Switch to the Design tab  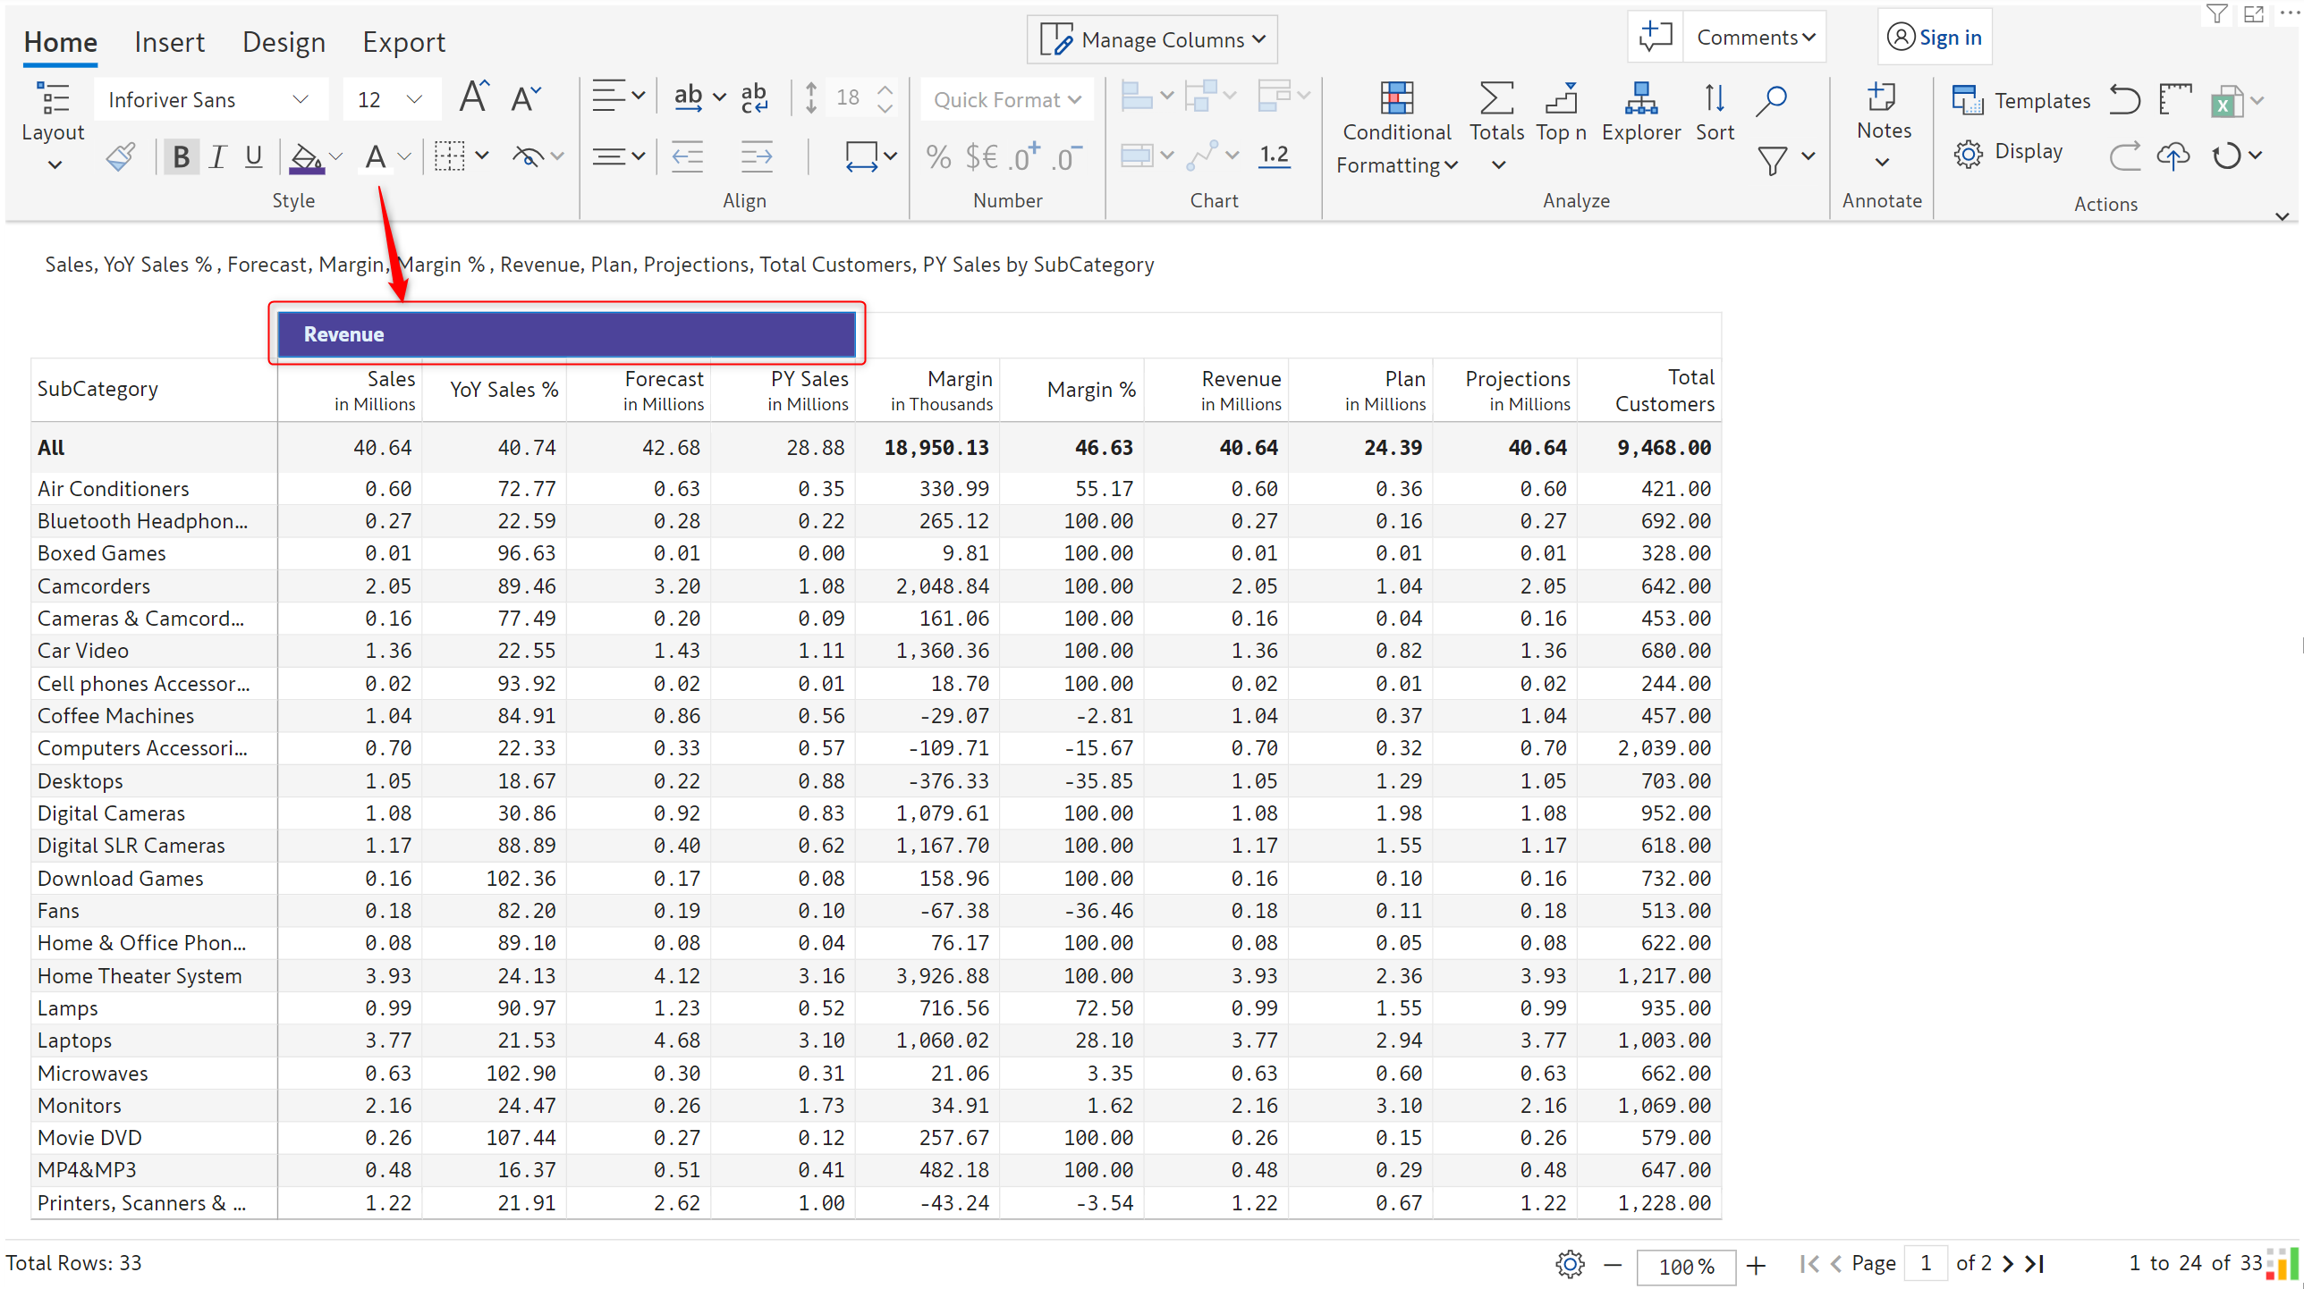coord(283,42)
